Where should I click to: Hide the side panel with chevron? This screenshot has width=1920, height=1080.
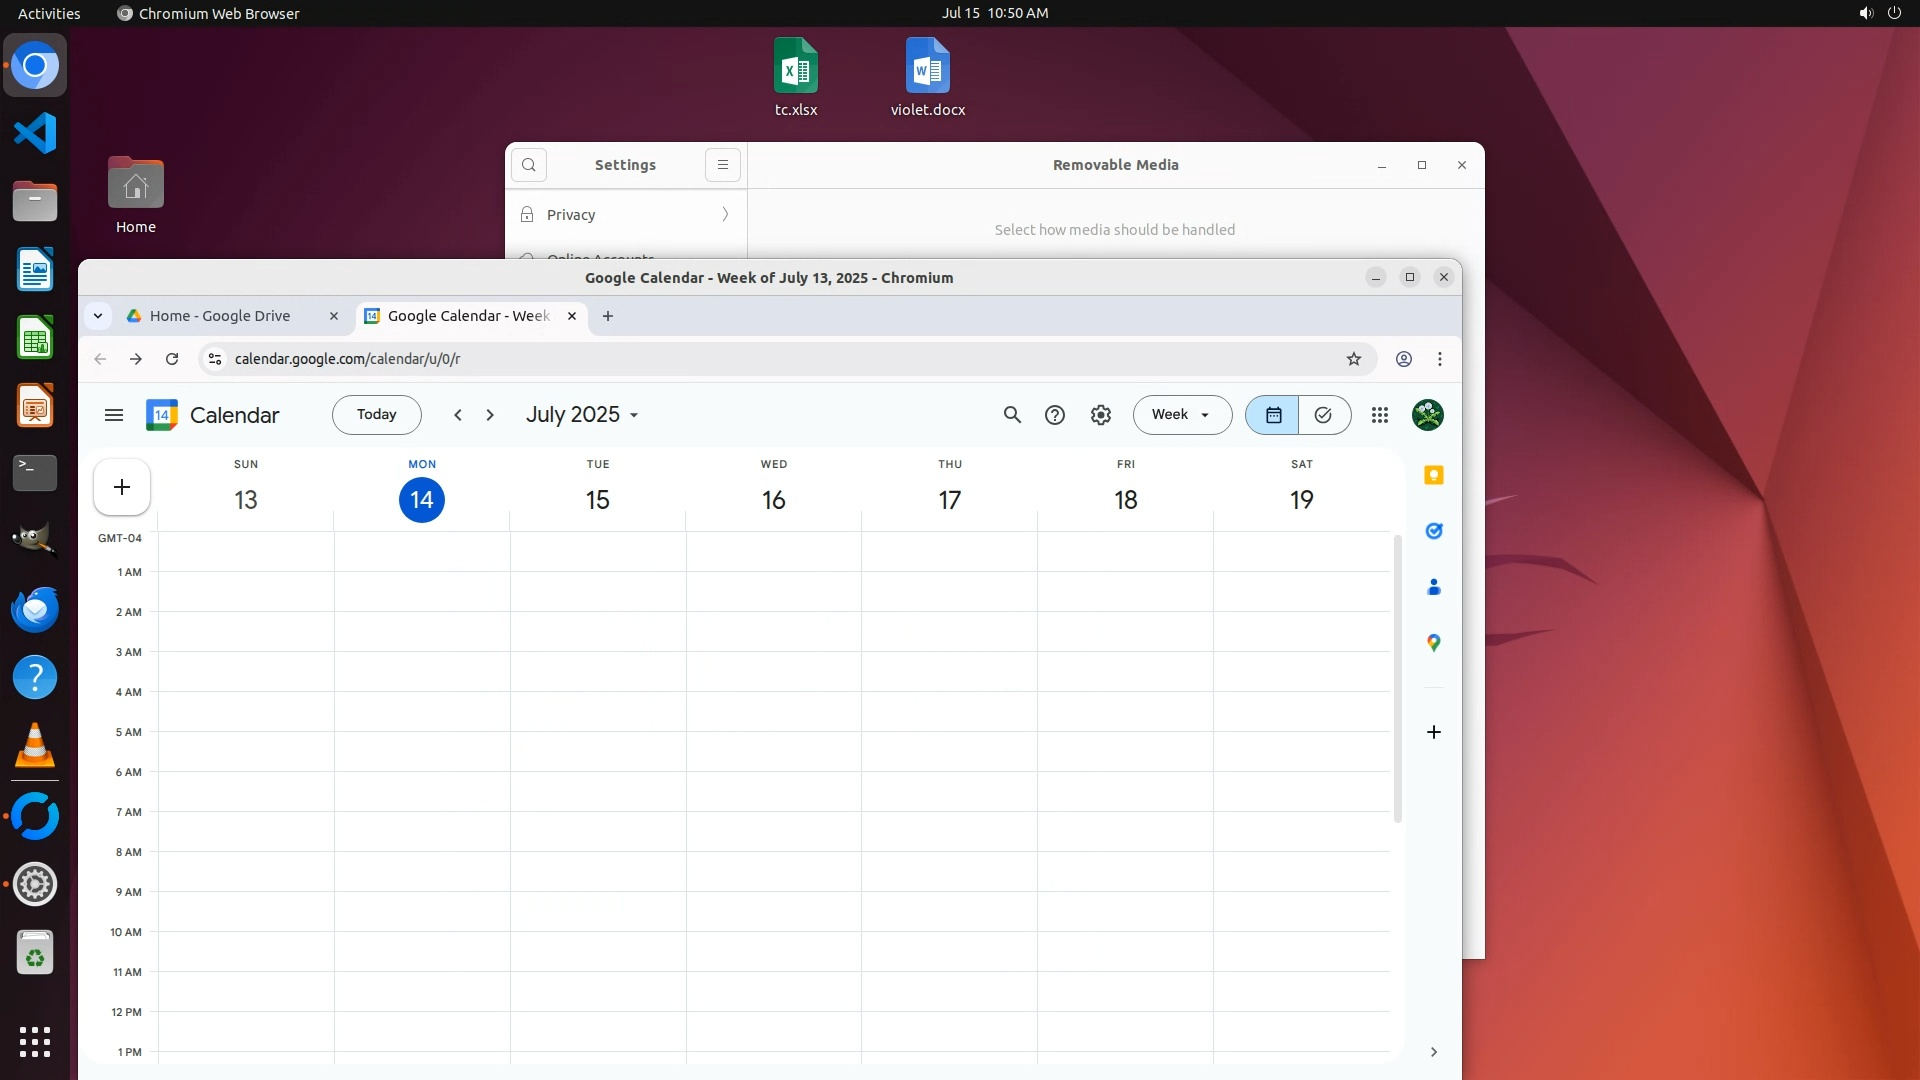coord(1434,1052)
